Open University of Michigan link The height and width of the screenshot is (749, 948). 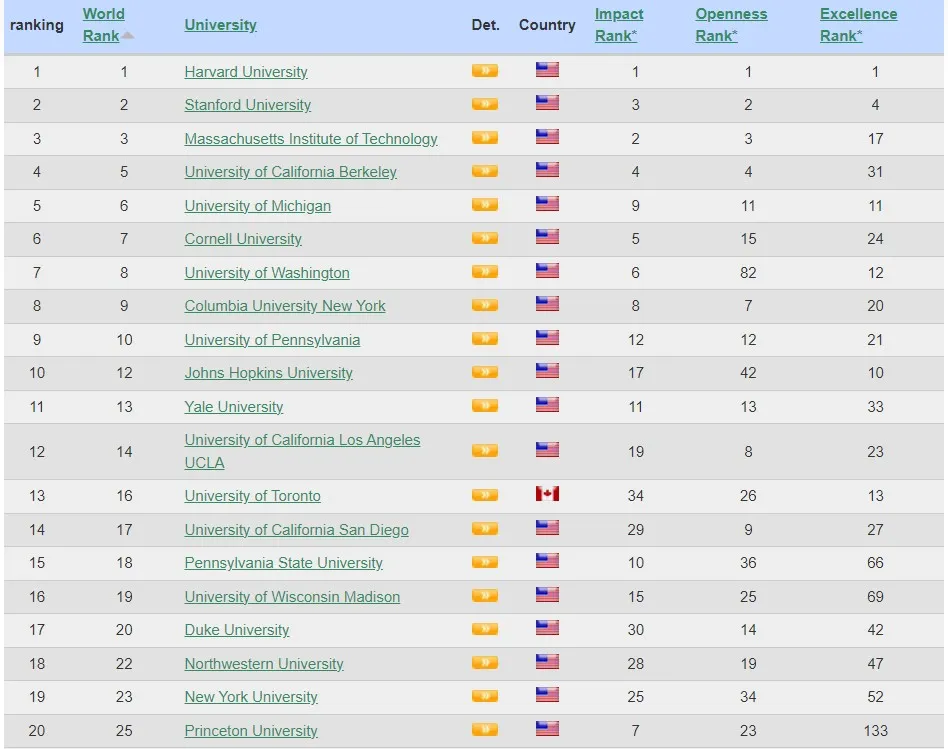(x=258, y=206)
